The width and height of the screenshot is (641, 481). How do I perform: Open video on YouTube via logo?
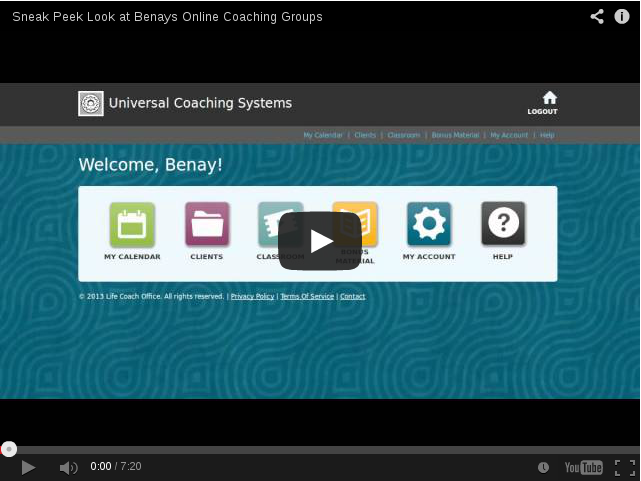coord(583,467)
